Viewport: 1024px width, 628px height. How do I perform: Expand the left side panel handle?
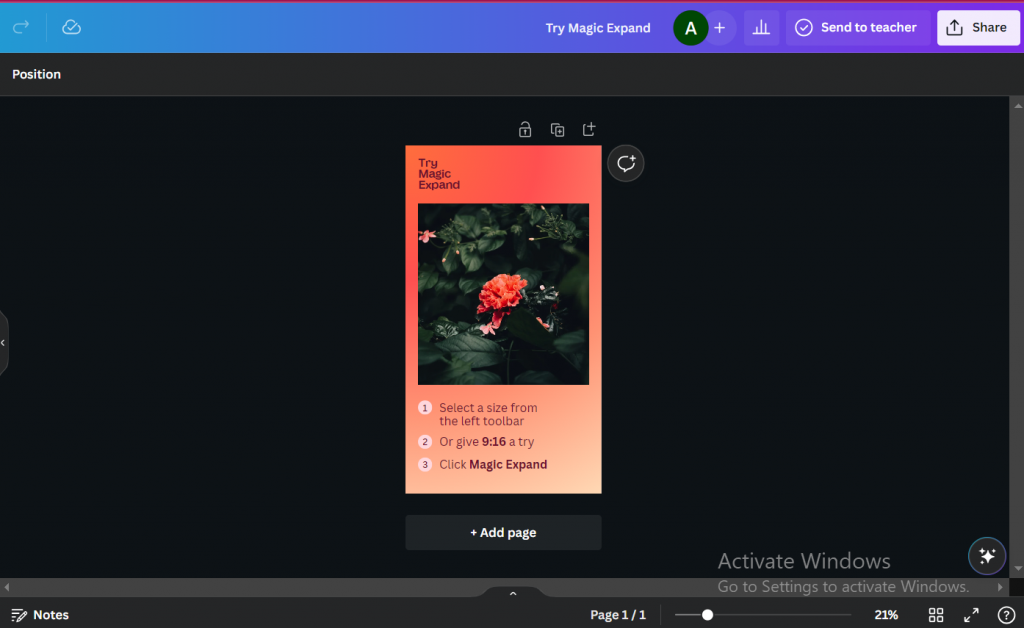click(3, 343)
